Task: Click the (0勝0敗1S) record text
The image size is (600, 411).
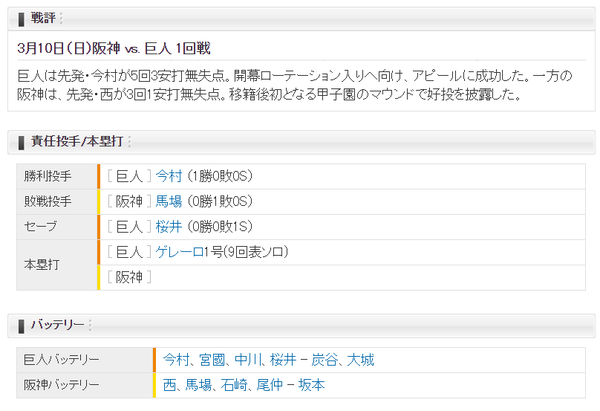Action: point(220,227)
